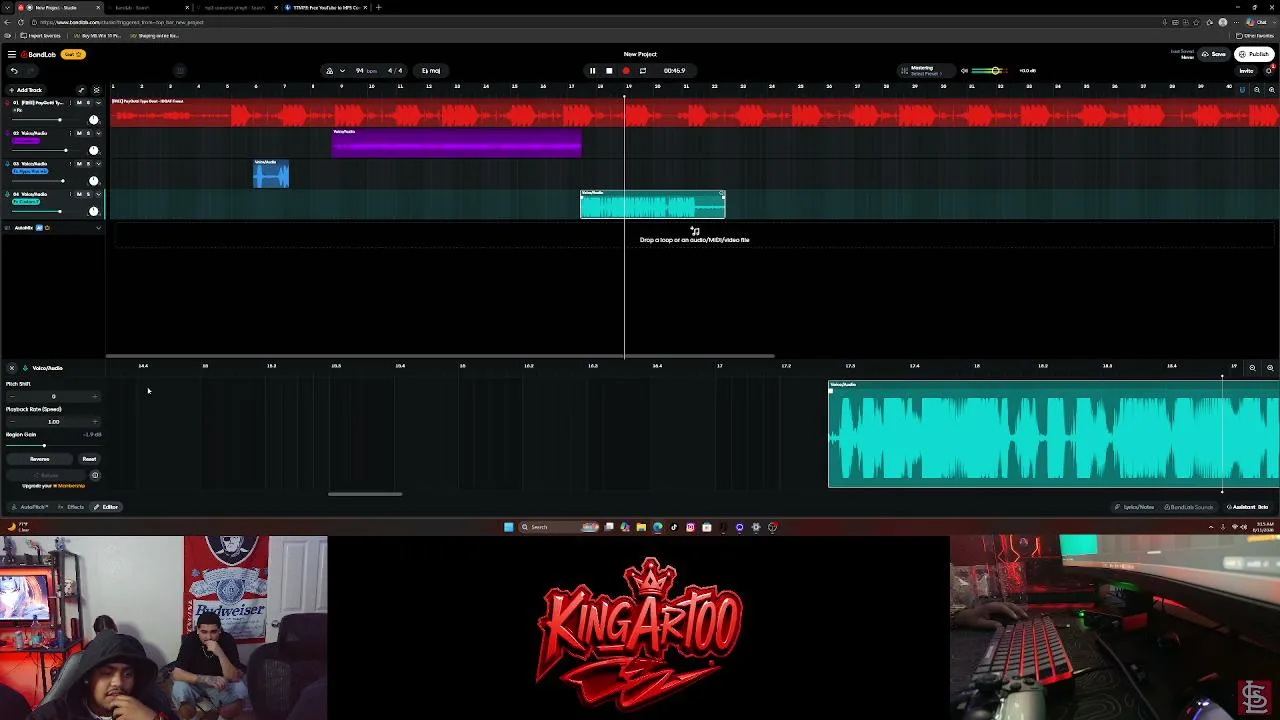The image size is (1280, 720).
Task: Click the pan knob on track 02
Action: click(94, 150)
